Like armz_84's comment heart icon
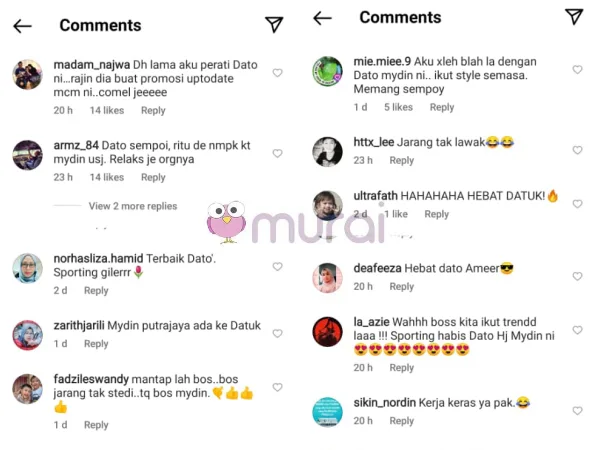 coord(277,153)
